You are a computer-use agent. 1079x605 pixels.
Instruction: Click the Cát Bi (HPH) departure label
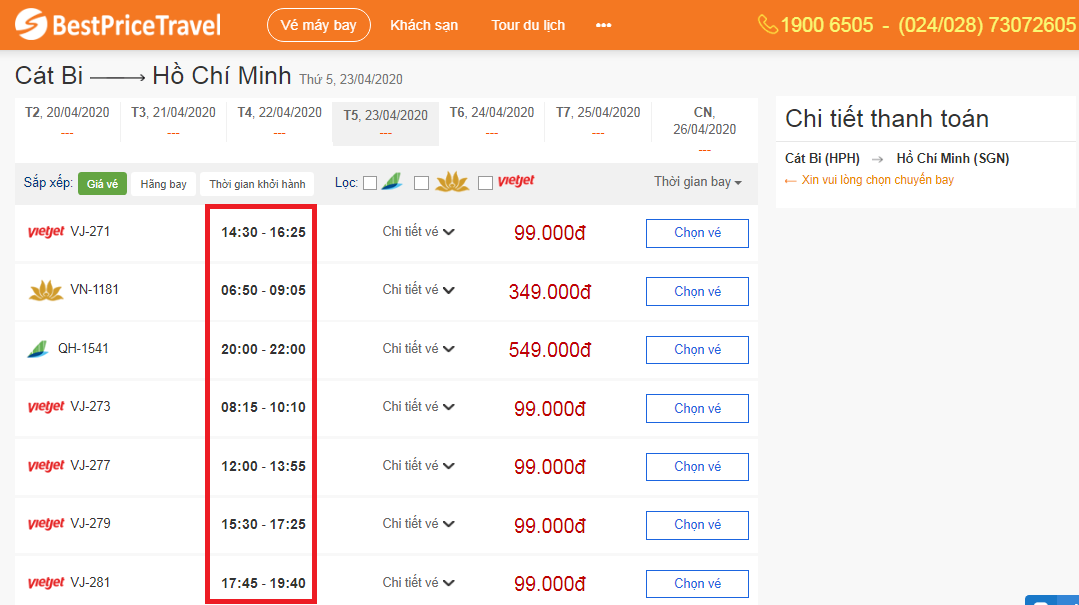(x=822, y=159)
